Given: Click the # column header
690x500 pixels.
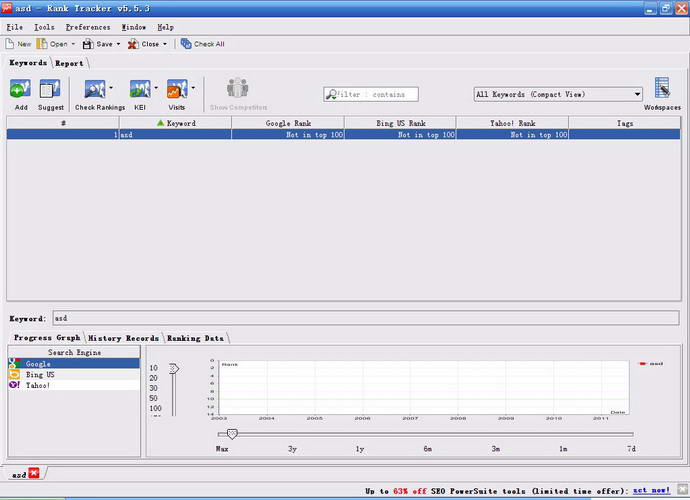Looking at the screenshot, I should pos(63,123).
